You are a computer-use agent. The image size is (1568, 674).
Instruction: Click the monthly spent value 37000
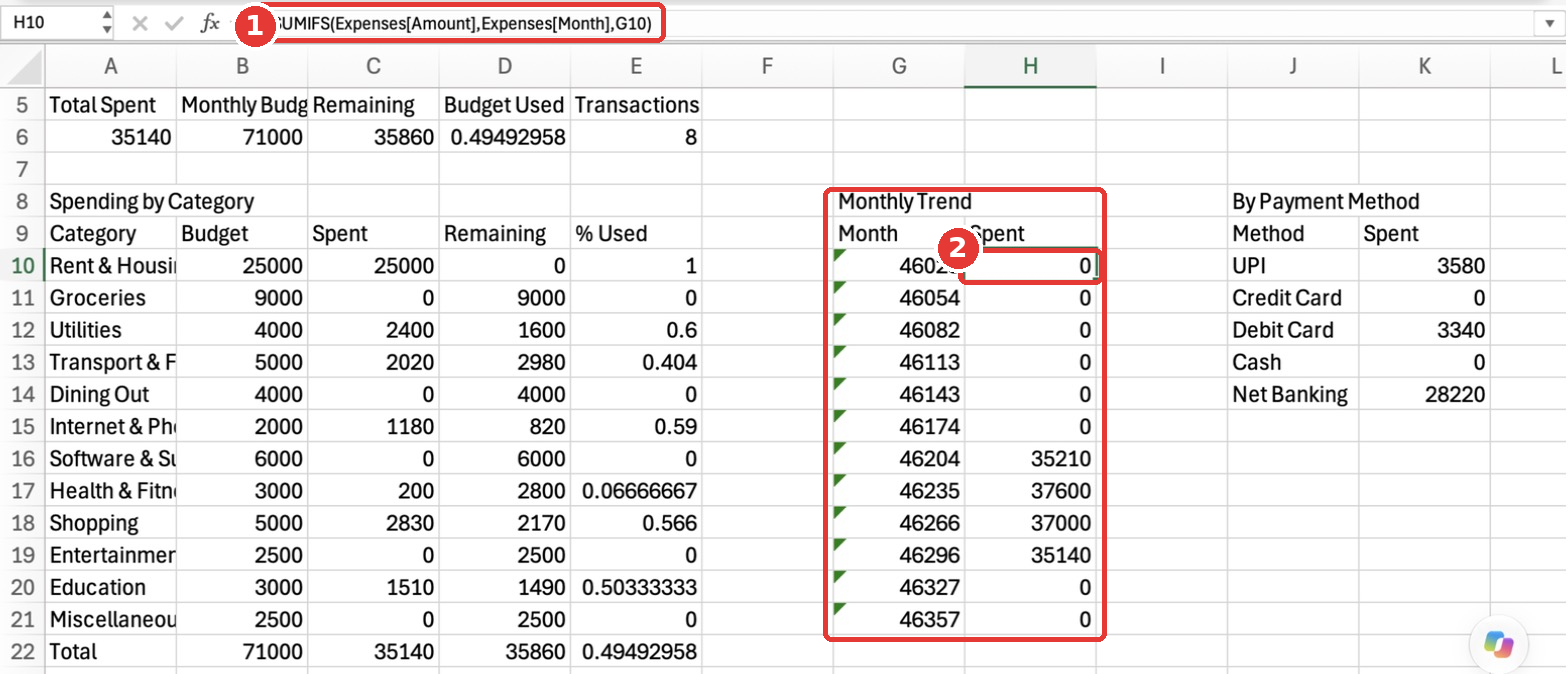[x=1030, y=522]
